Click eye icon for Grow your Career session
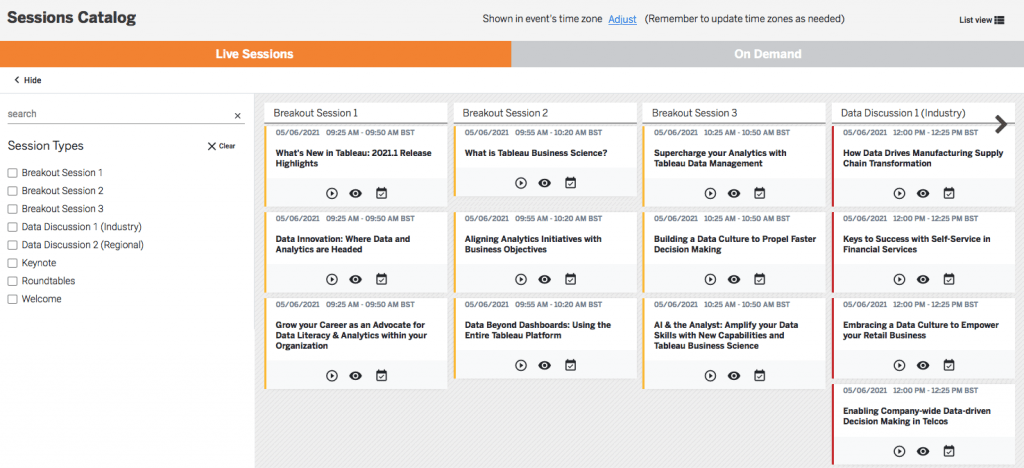This screenshot has width=1024, height=468. click(x=356, y=375)
